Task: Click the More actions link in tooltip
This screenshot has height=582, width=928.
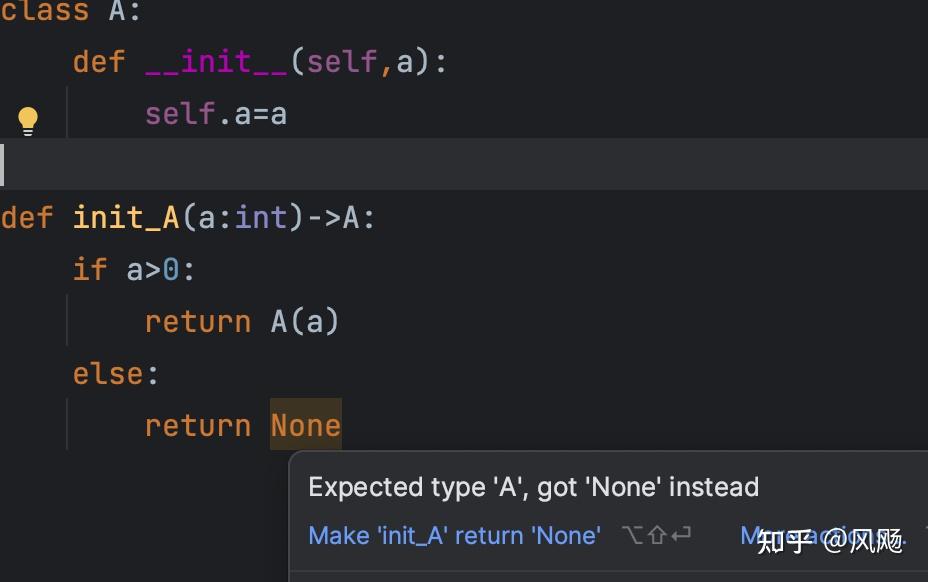Action: (823, 536)
